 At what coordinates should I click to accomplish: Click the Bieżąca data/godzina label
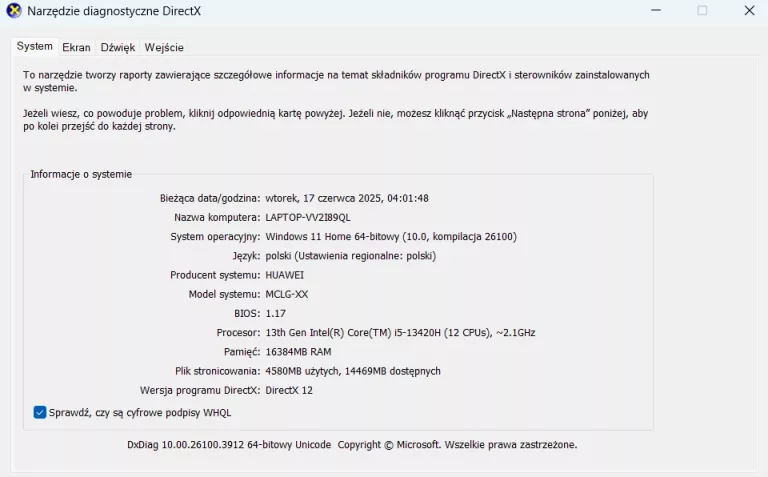pyautogui.click(x=210, y=198)
